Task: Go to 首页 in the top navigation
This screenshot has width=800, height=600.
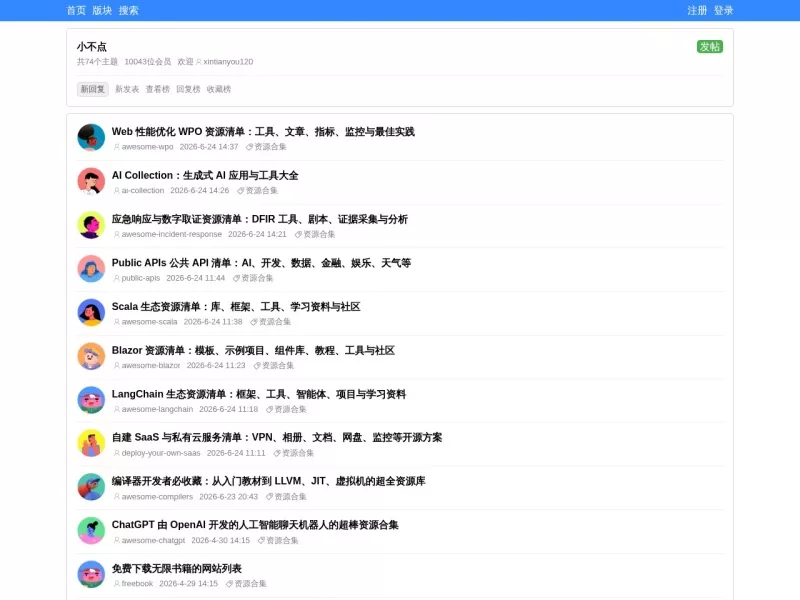Action: 76,10
